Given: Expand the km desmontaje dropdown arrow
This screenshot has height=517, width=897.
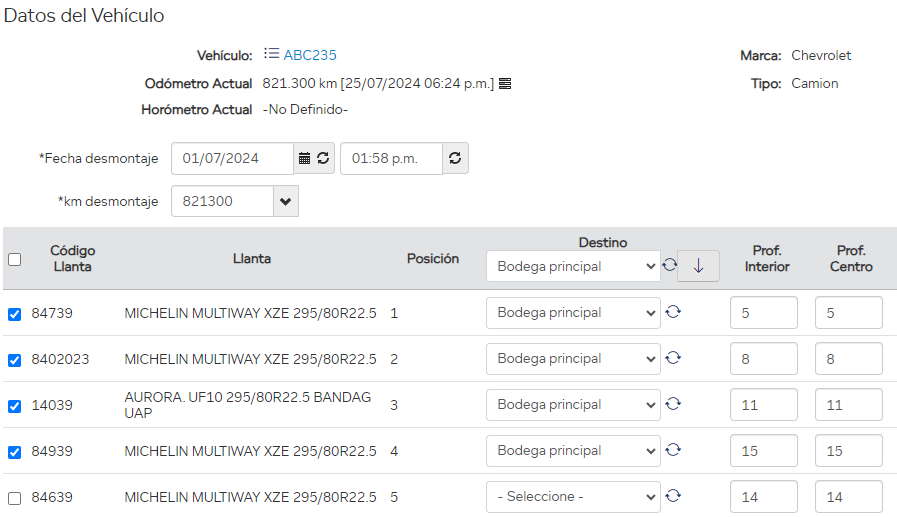Looking at the screenshot, I should click(286, 201).
